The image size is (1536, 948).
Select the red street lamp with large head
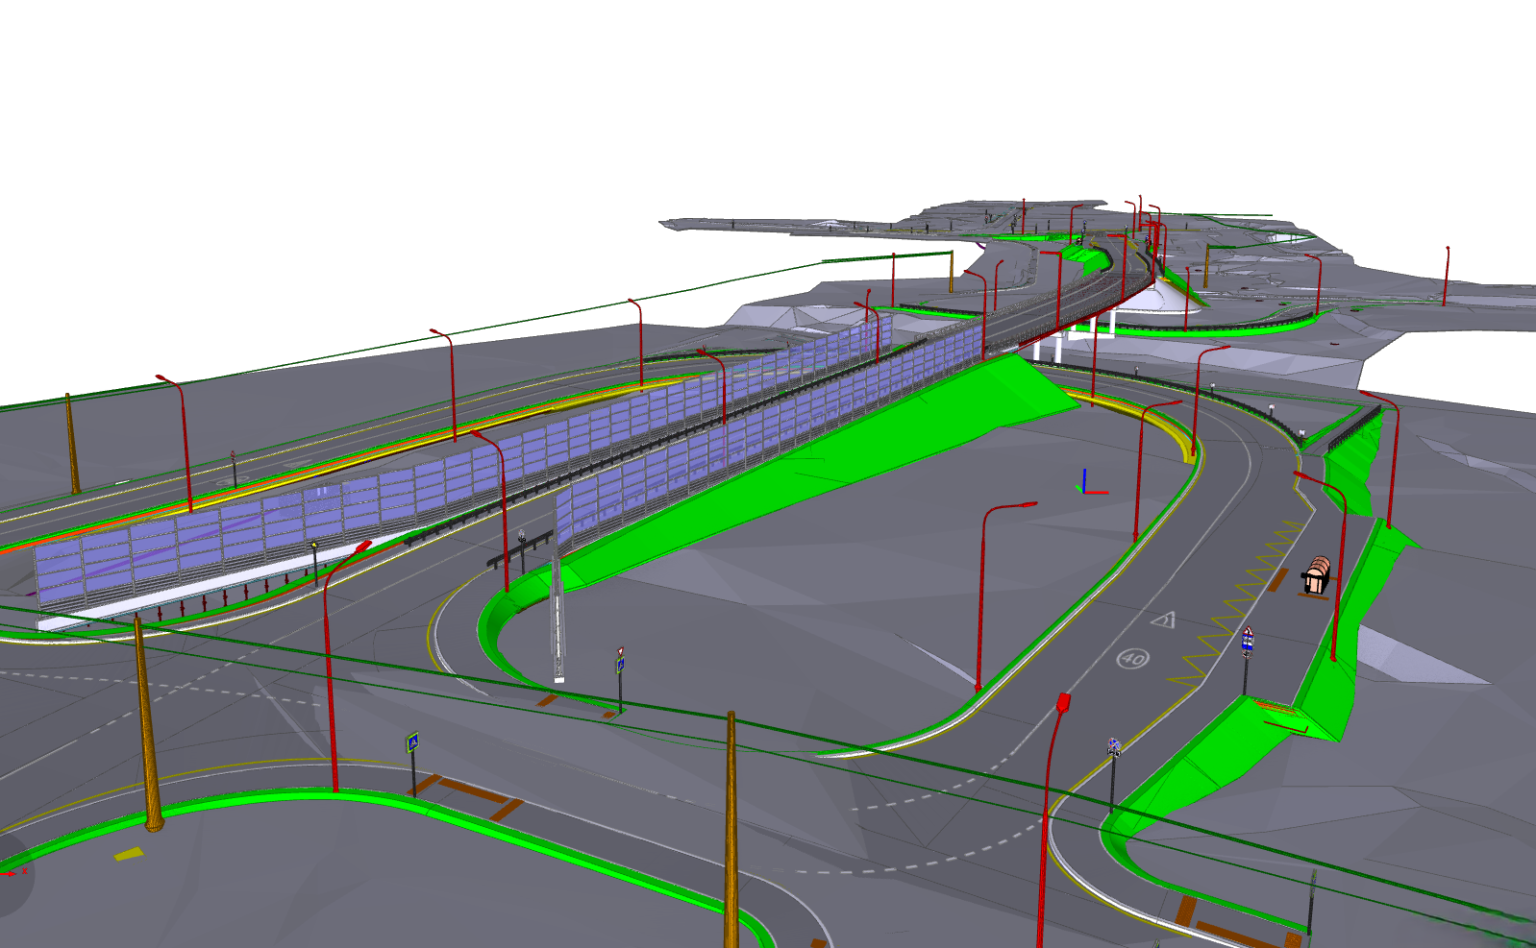click(1062, 704)
